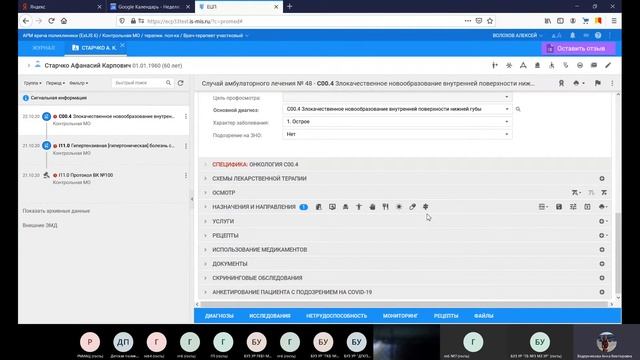Click the browser reload button
This screenshot has width=640, height=360.
(51, 21)
